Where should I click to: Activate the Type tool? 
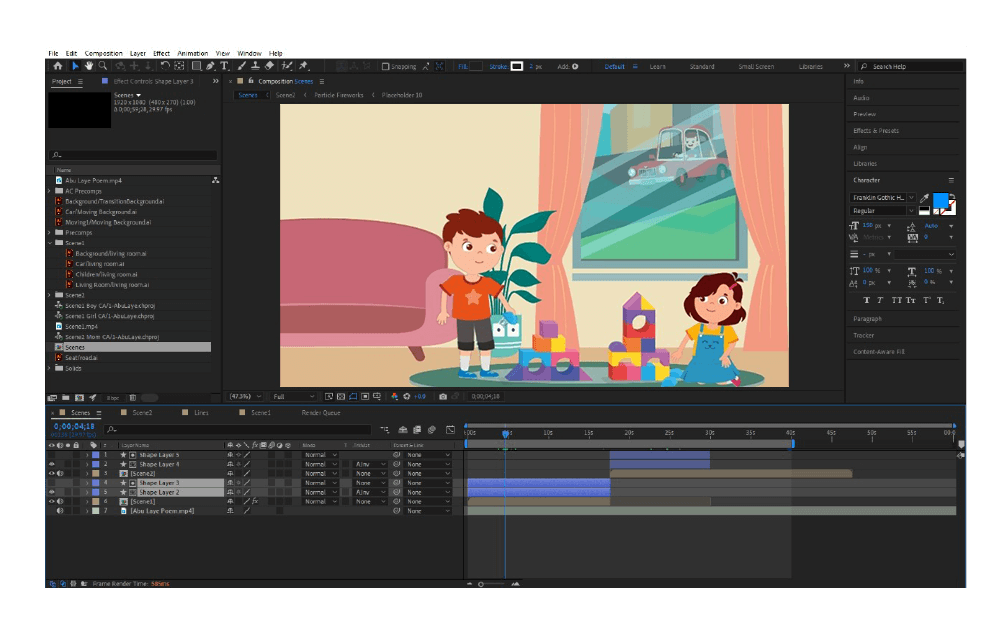coord(224,66)
